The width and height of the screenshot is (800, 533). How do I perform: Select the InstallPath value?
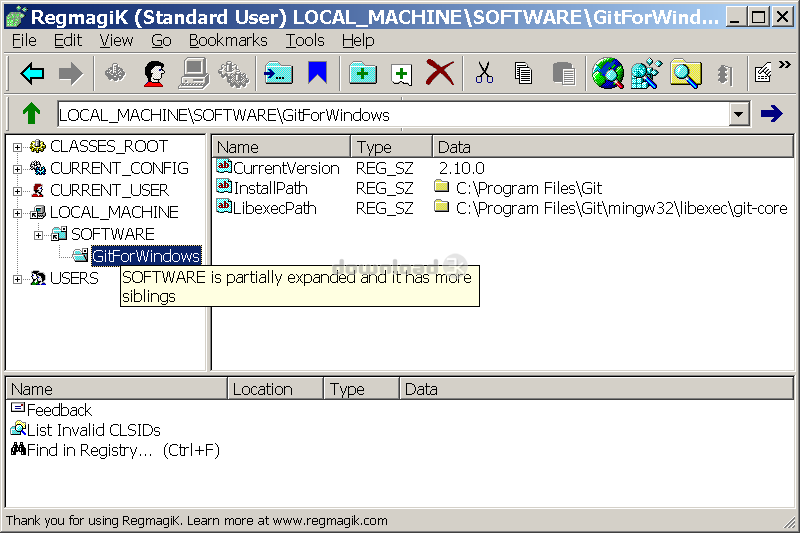pos(270,188)
